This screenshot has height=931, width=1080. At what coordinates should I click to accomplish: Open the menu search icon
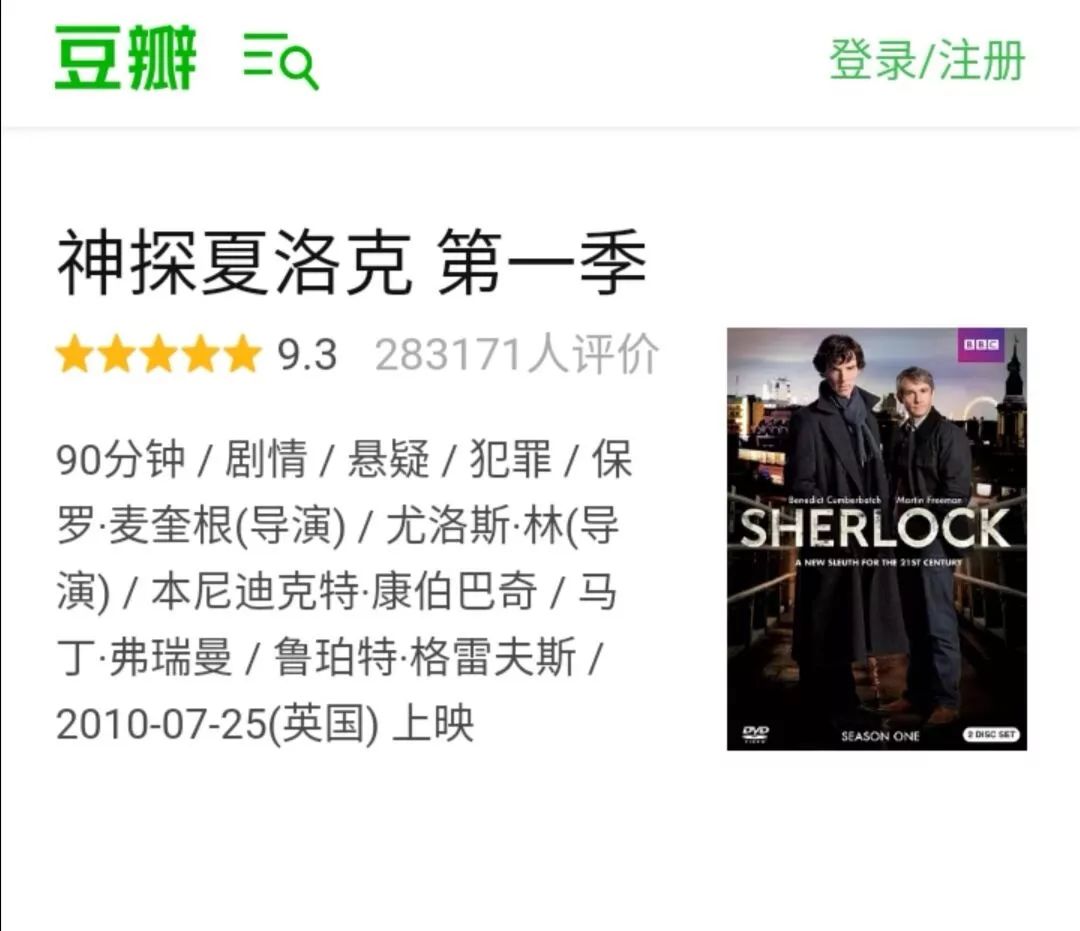(281, 61)
